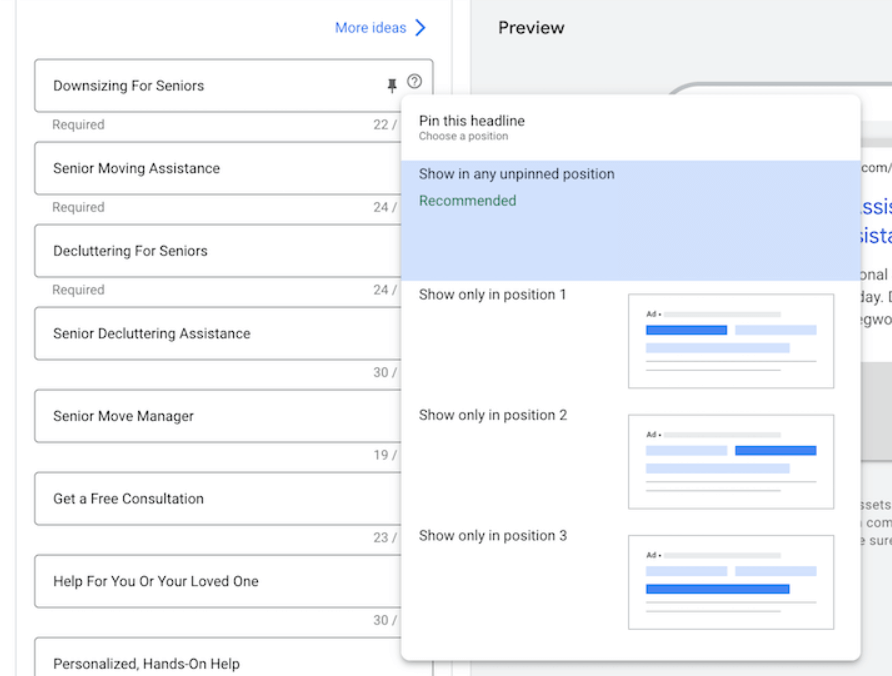The width and height of the screenshot is (892, 676).
Task: Click the Preview panel heading
Action: coord(531,28)
